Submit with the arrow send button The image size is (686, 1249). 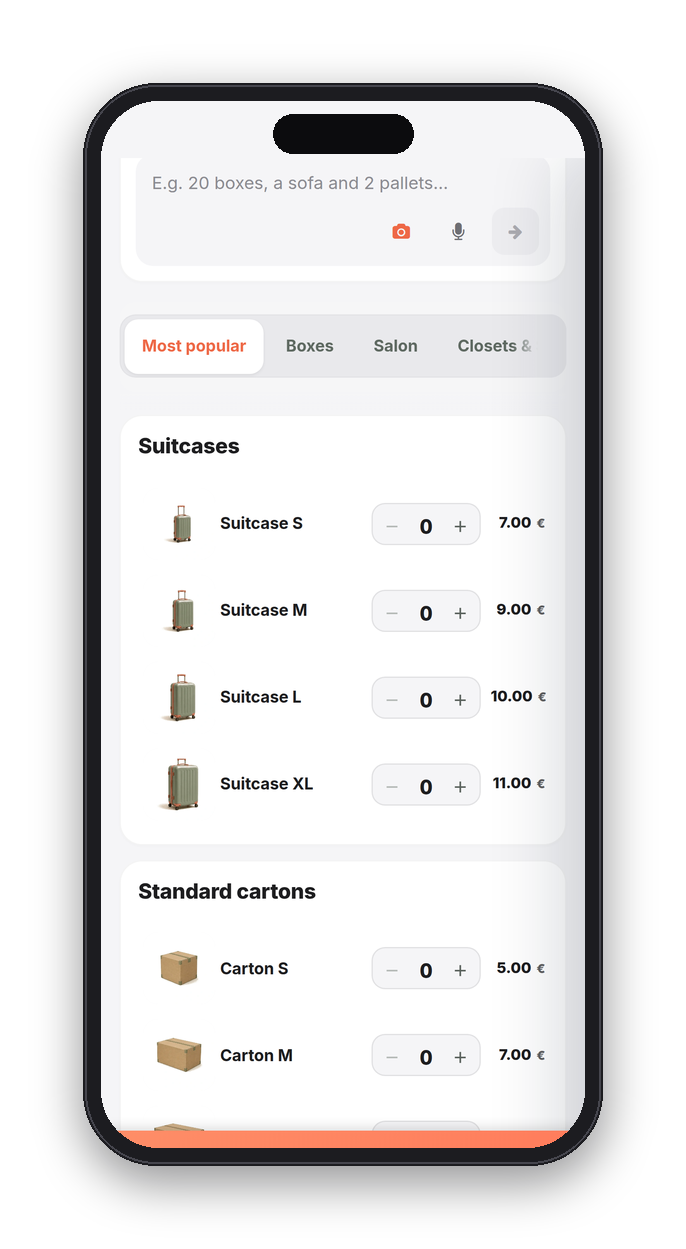515,232
